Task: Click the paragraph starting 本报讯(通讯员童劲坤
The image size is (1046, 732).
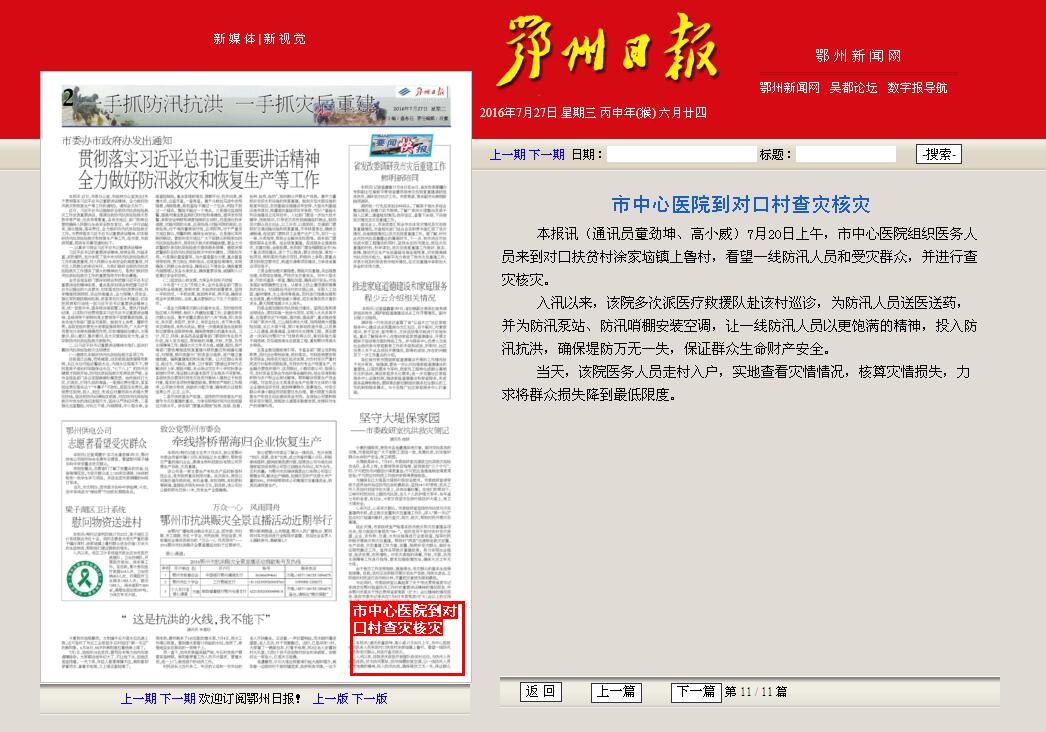Action: click(739, 257)
